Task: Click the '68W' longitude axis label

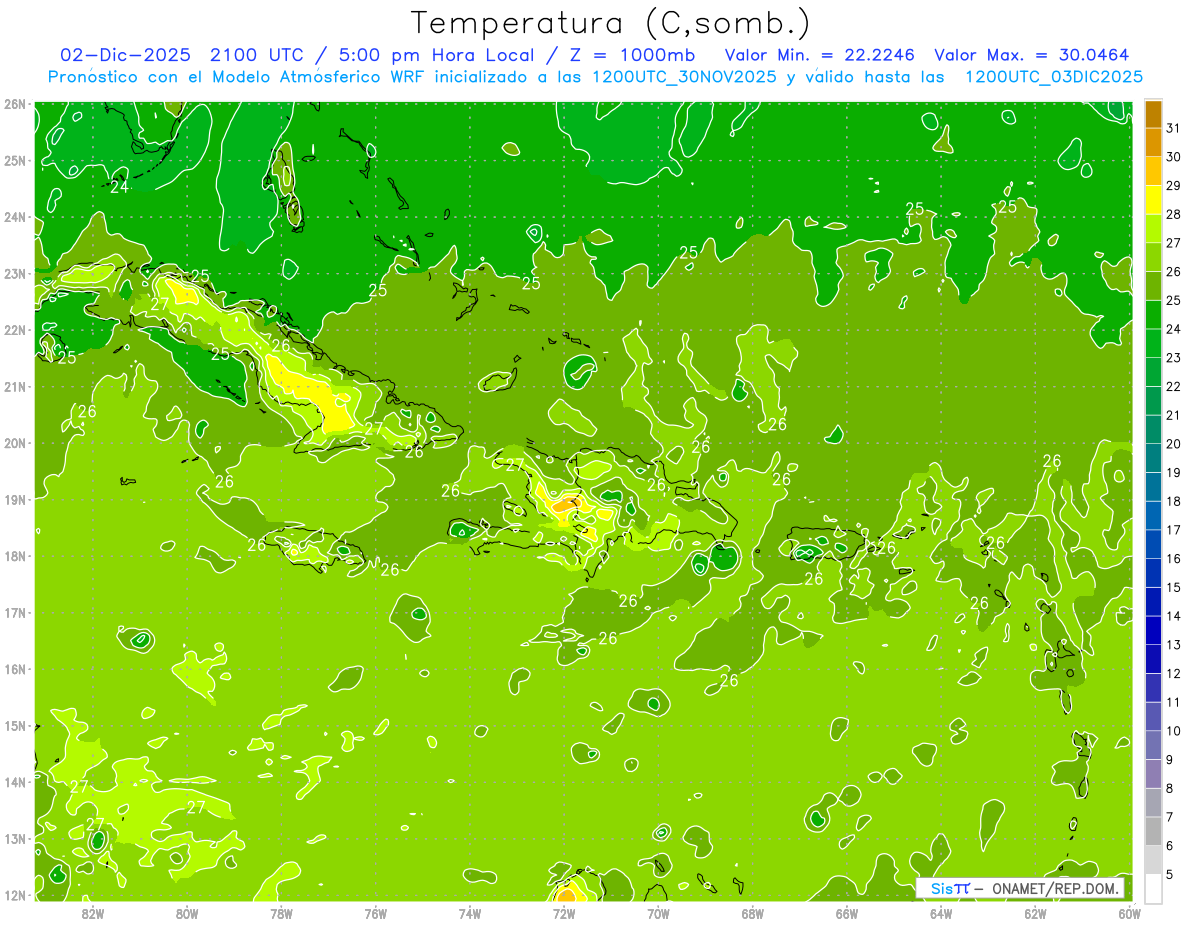Action: tap(753, 913)
